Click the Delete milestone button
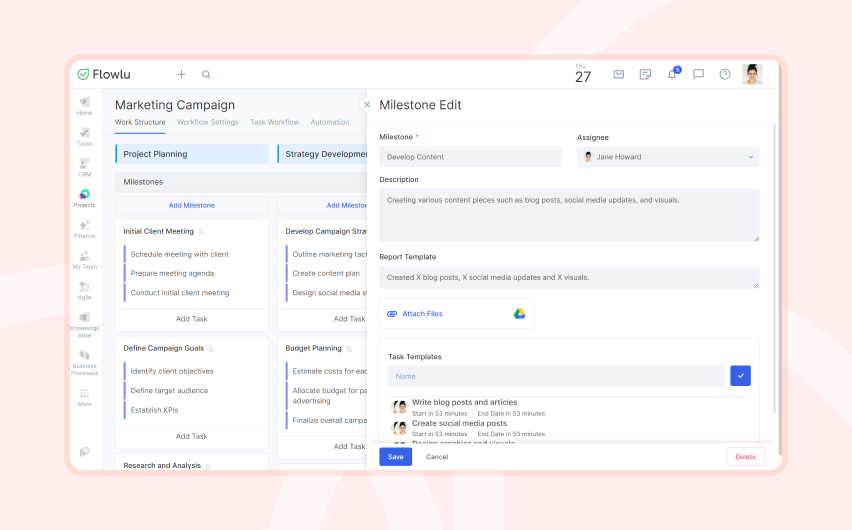The image size is (852, 530). 746,457
